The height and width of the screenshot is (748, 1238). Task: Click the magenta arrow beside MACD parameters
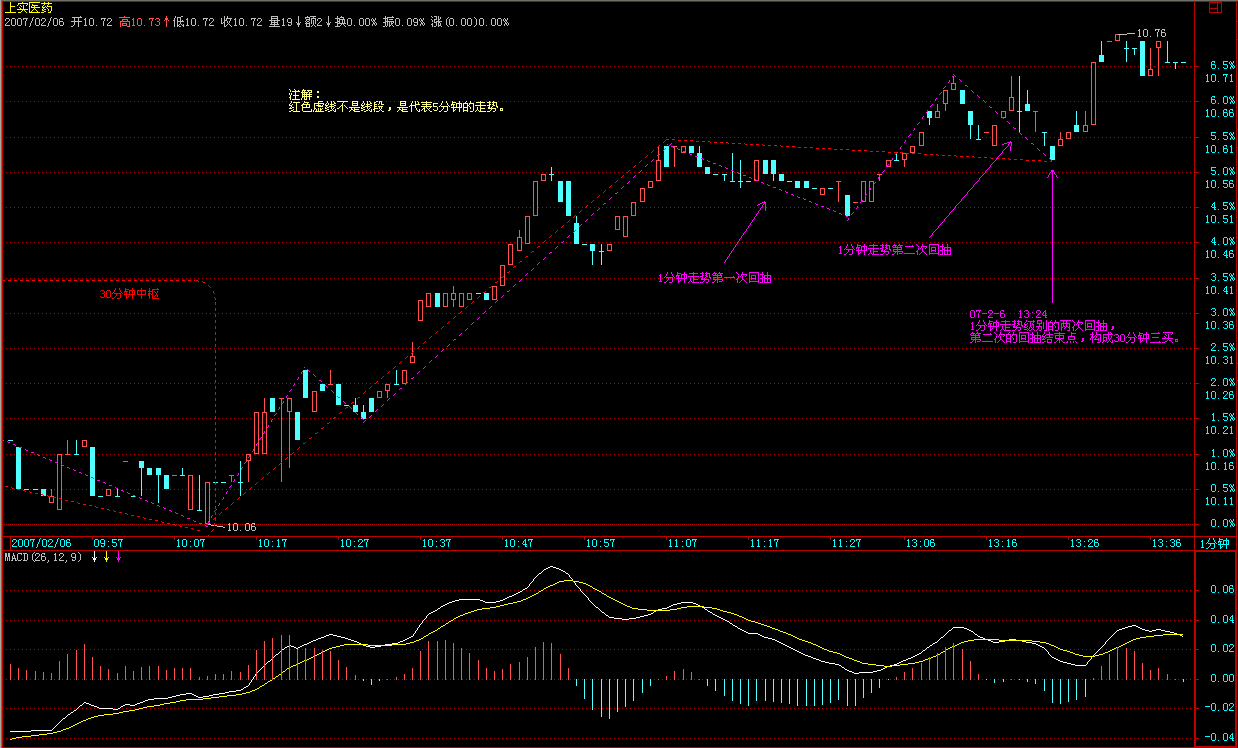(118, 557)
